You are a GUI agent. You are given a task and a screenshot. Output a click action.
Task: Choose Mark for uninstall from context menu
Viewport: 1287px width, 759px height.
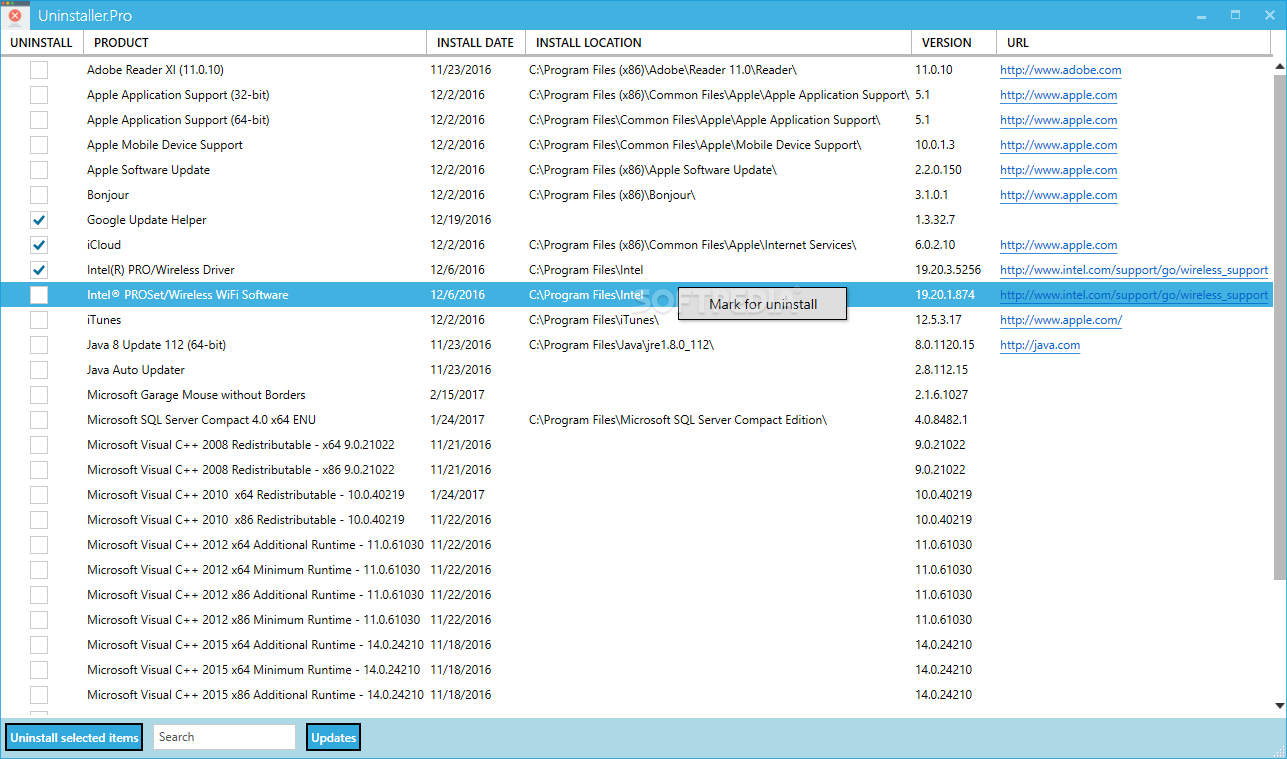[x=763, y=304]
